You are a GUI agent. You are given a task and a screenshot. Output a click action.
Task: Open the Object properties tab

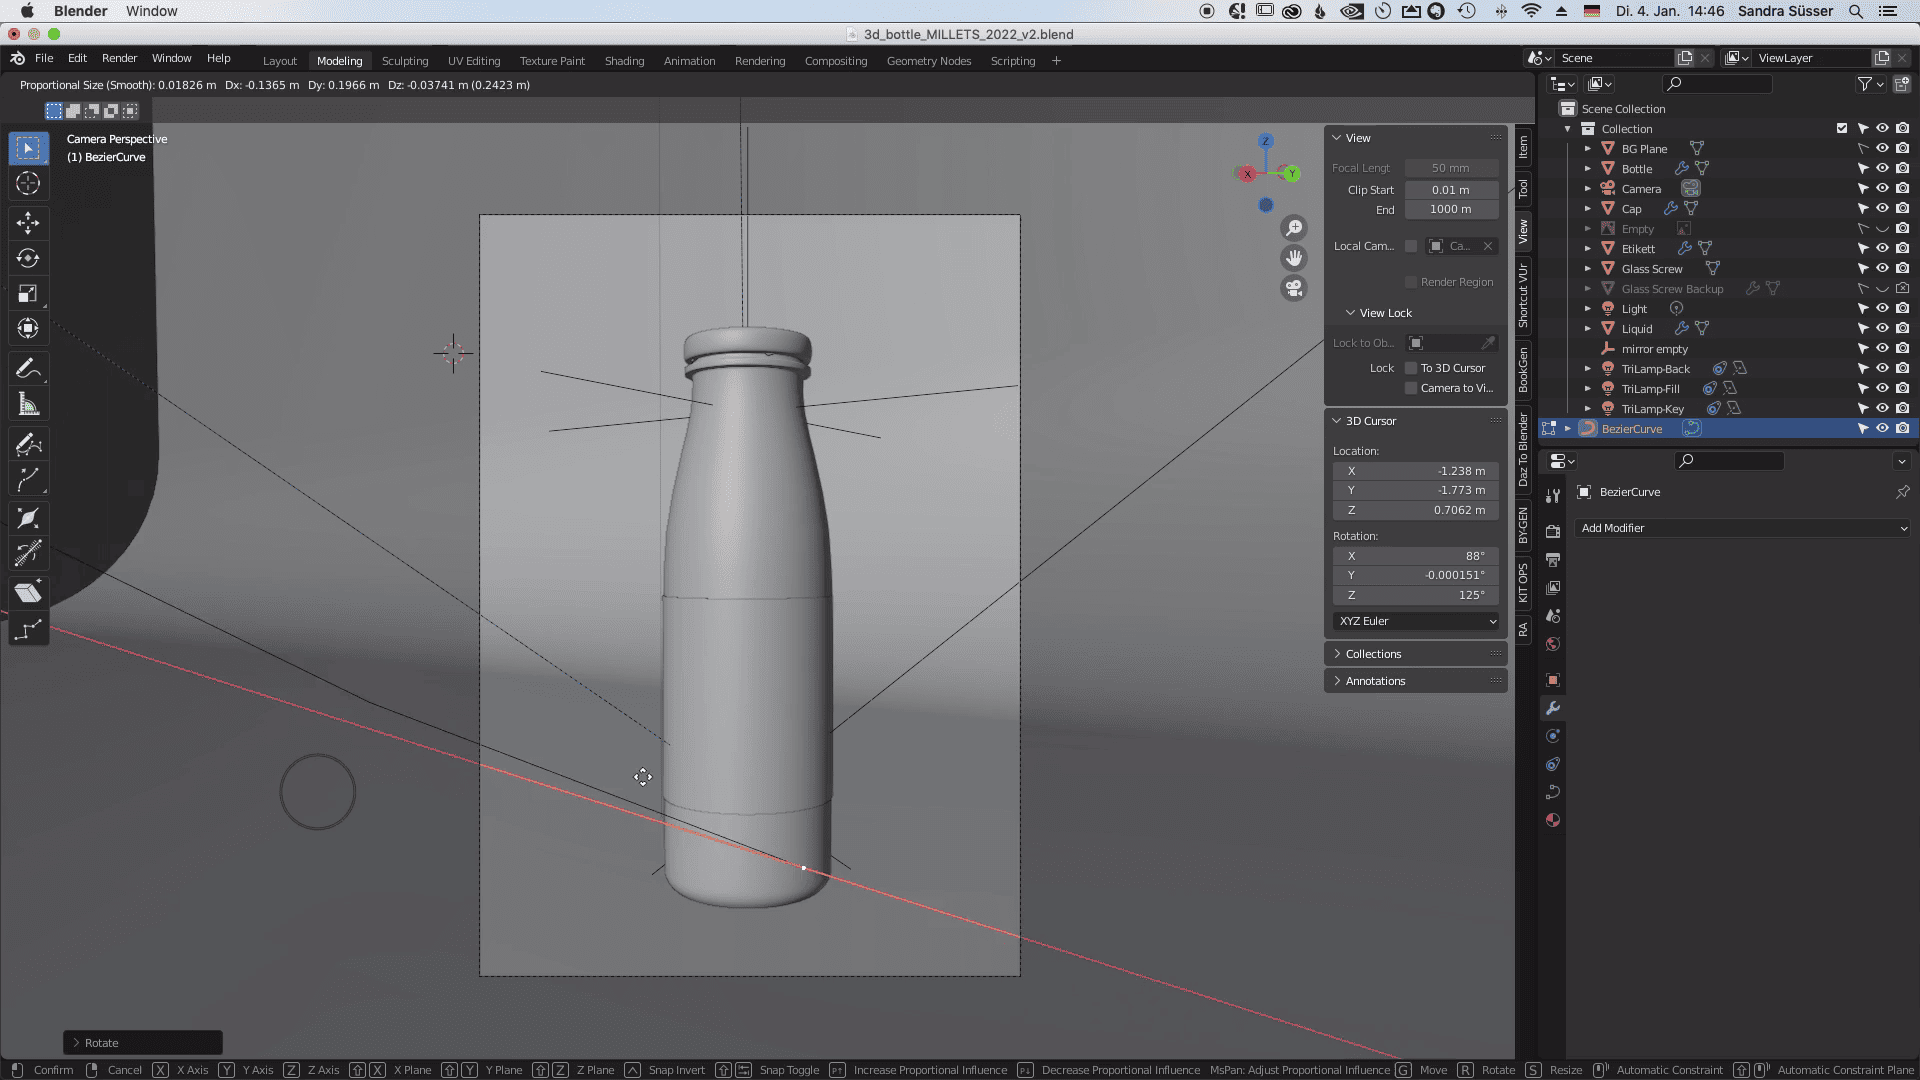[1553, 680]
